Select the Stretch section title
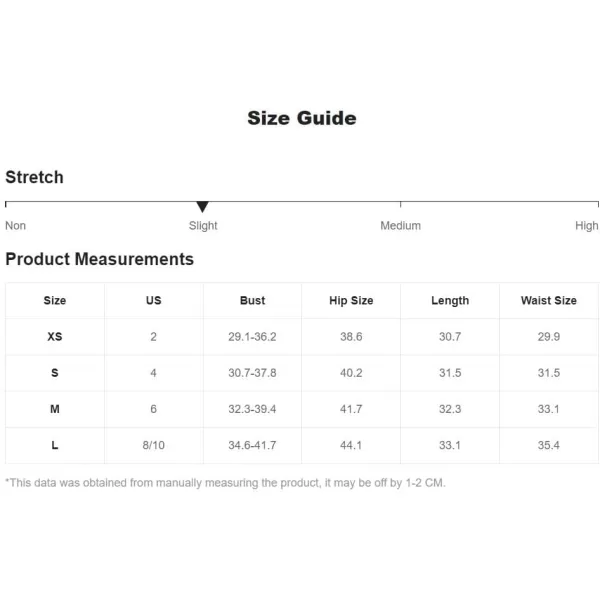 (x=34, y=177)
